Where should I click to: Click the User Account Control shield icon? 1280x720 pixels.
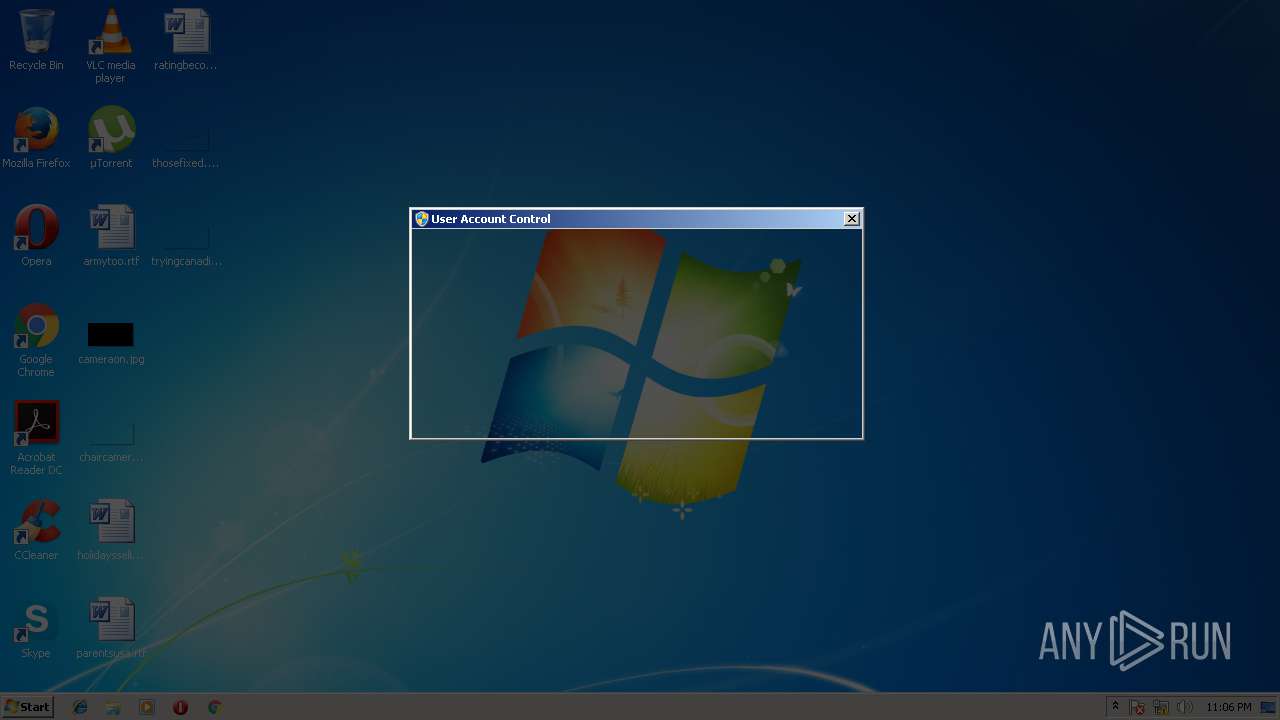(422, 219)
